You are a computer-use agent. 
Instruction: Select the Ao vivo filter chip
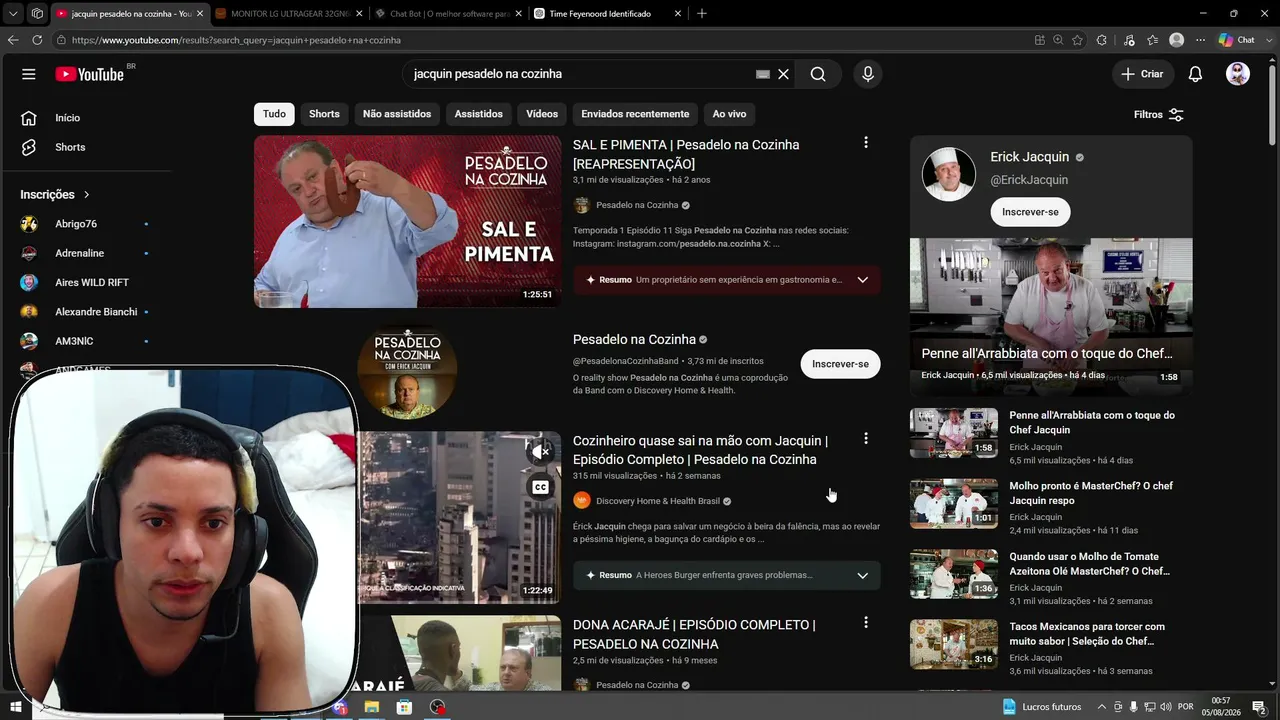(729, 114)
